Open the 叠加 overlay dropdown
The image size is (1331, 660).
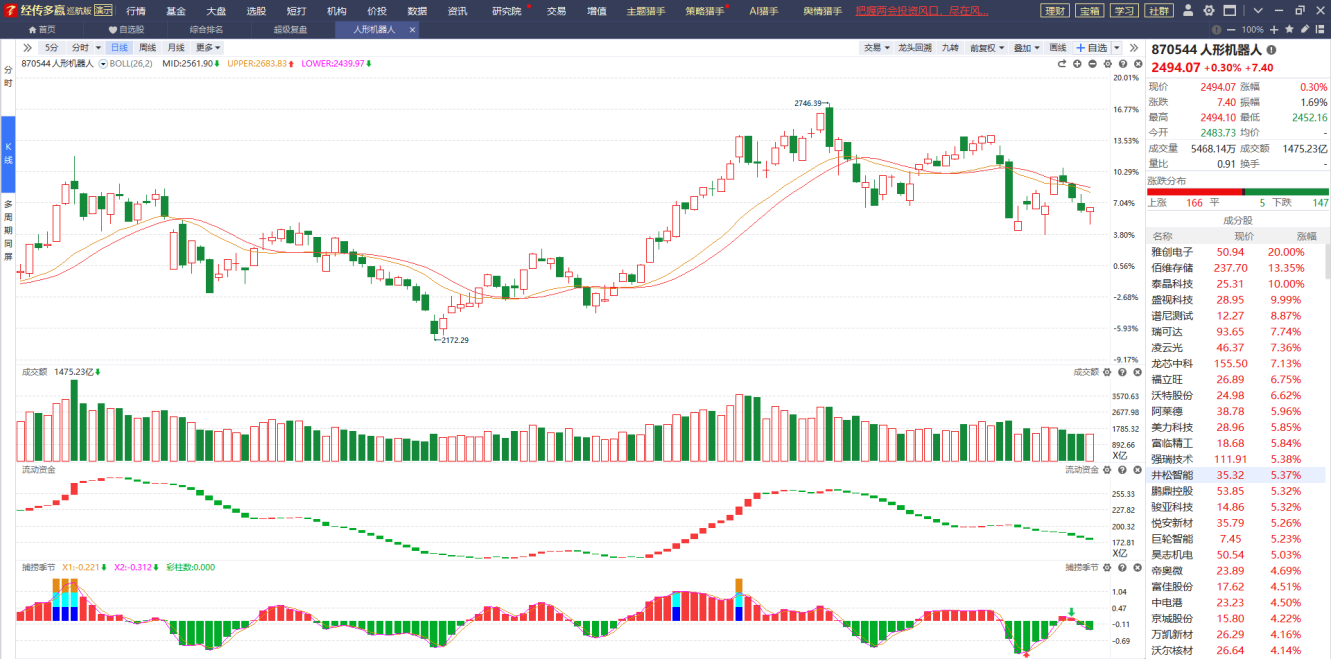pos(1025,48)
